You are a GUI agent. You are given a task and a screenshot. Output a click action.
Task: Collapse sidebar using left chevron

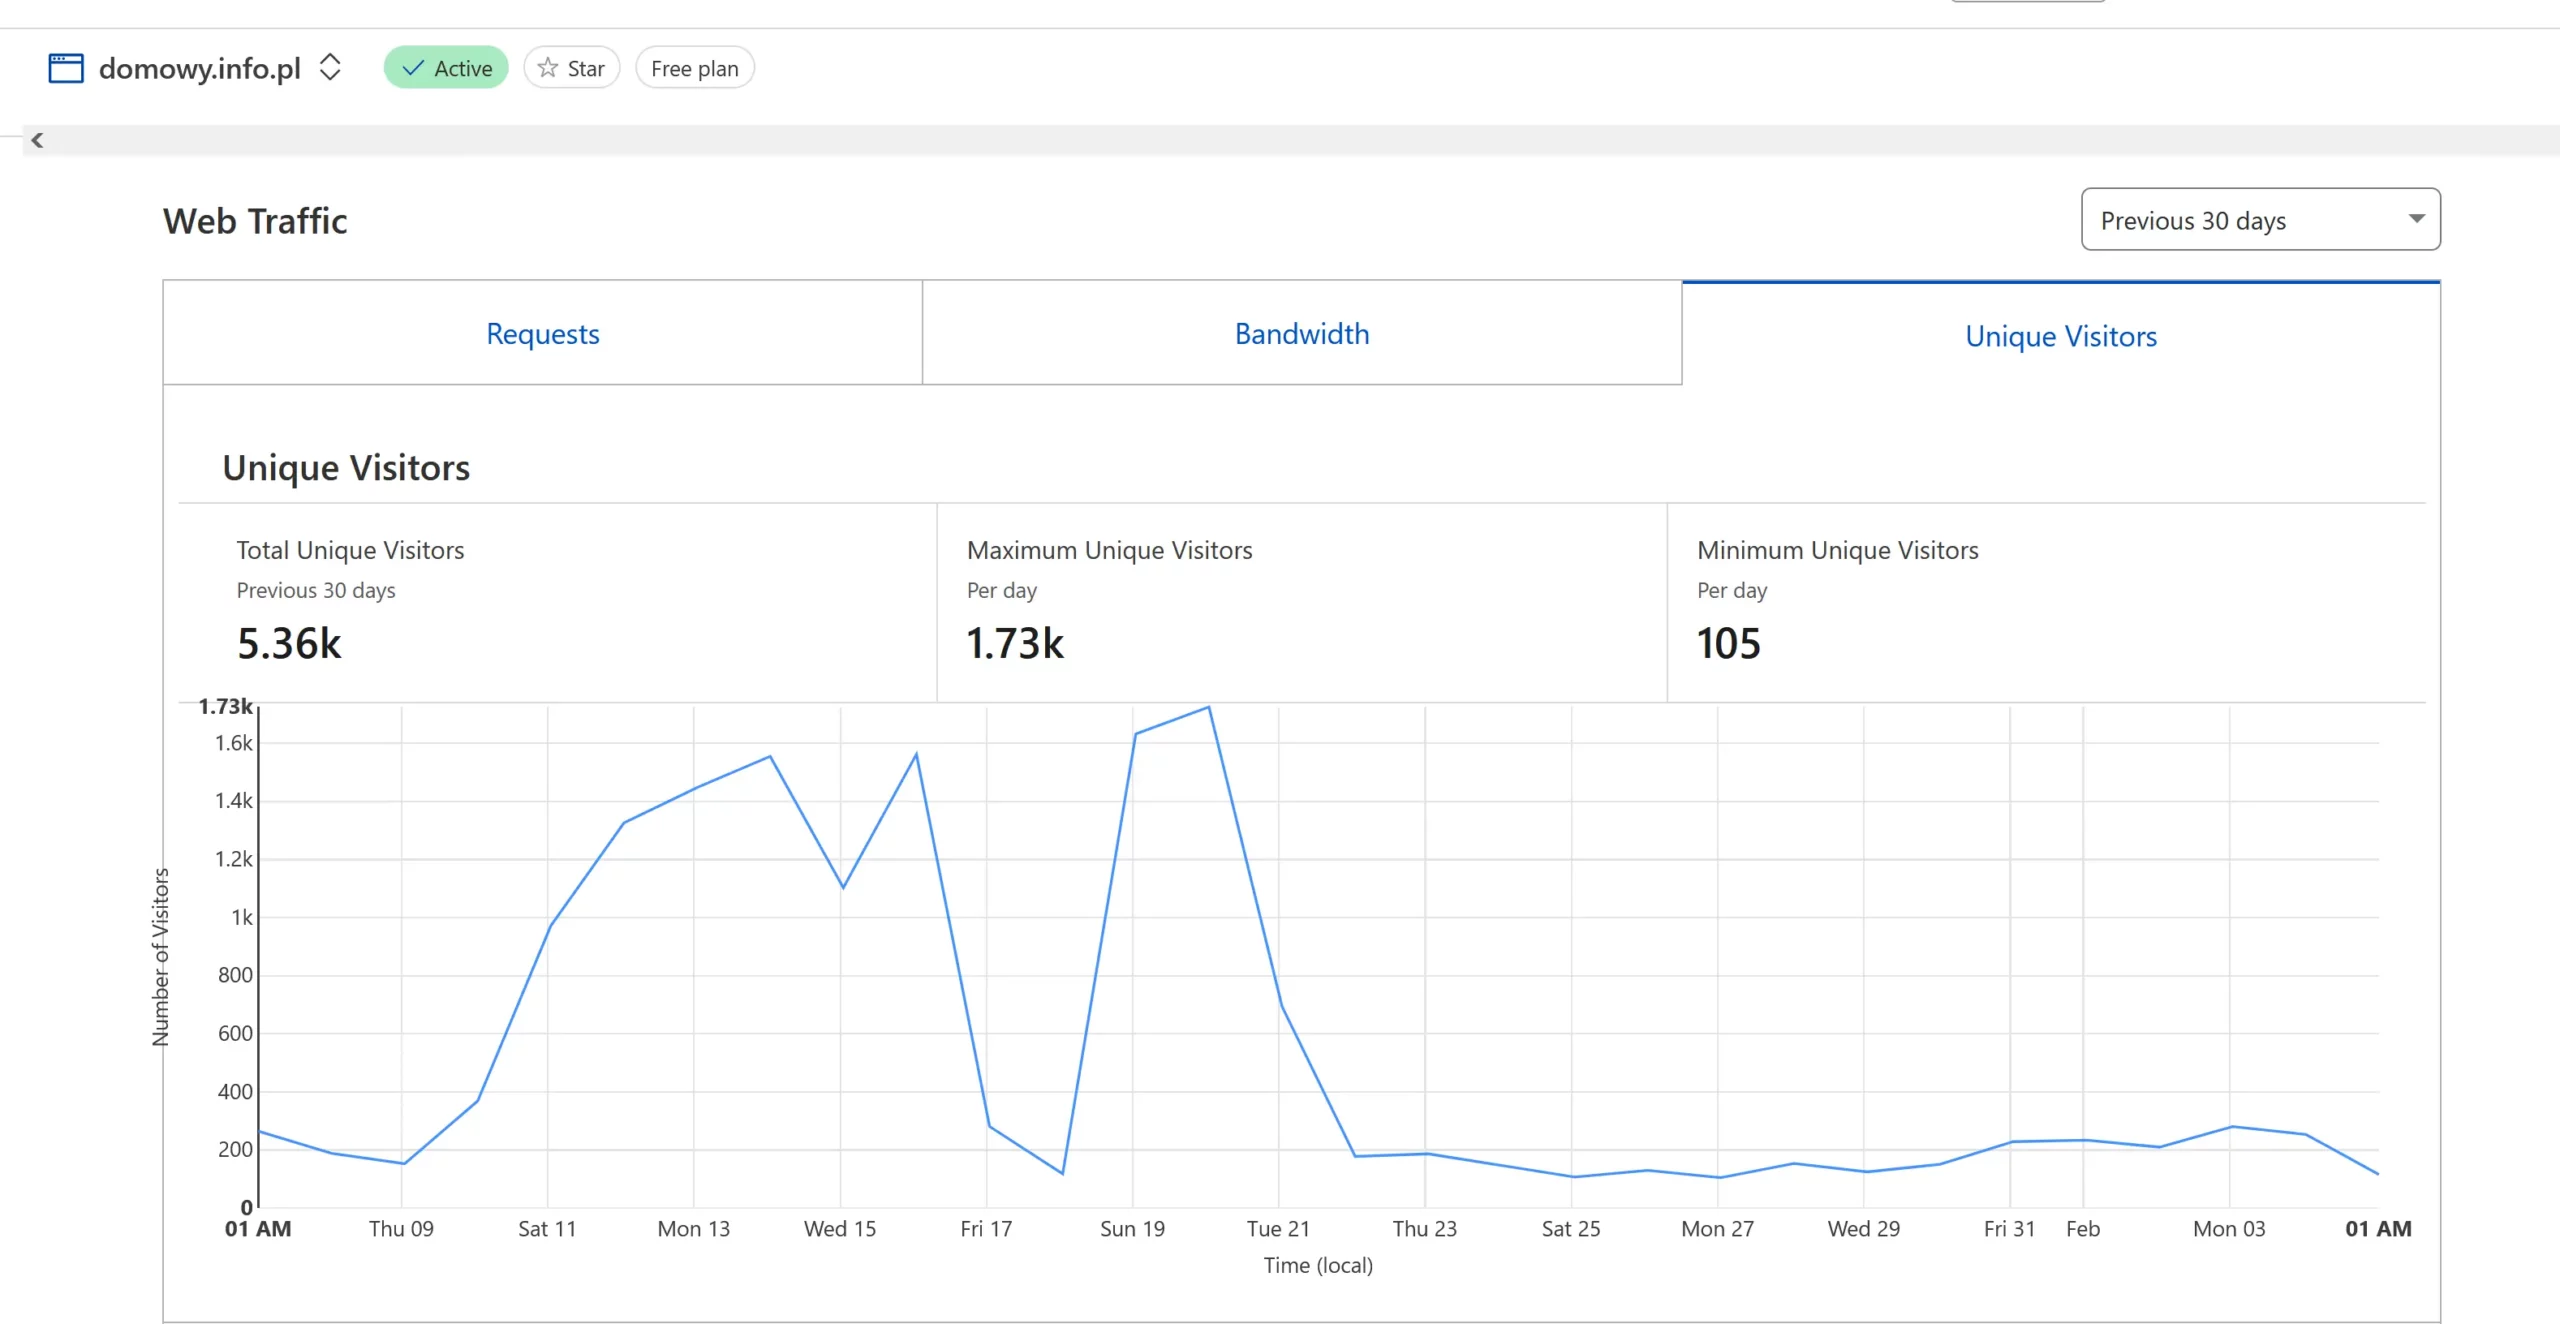[37, 140]
